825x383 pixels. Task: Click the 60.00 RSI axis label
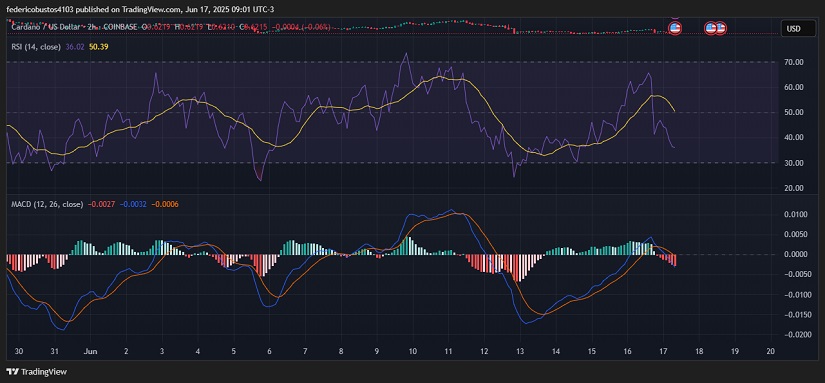tap(793, 87)
